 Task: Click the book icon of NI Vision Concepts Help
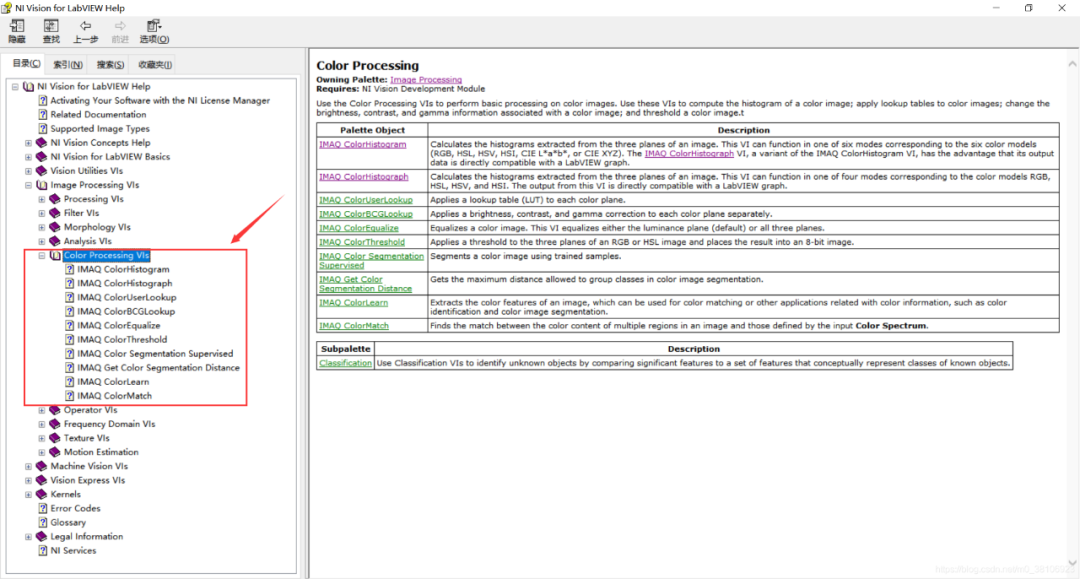tap(41, 143)
